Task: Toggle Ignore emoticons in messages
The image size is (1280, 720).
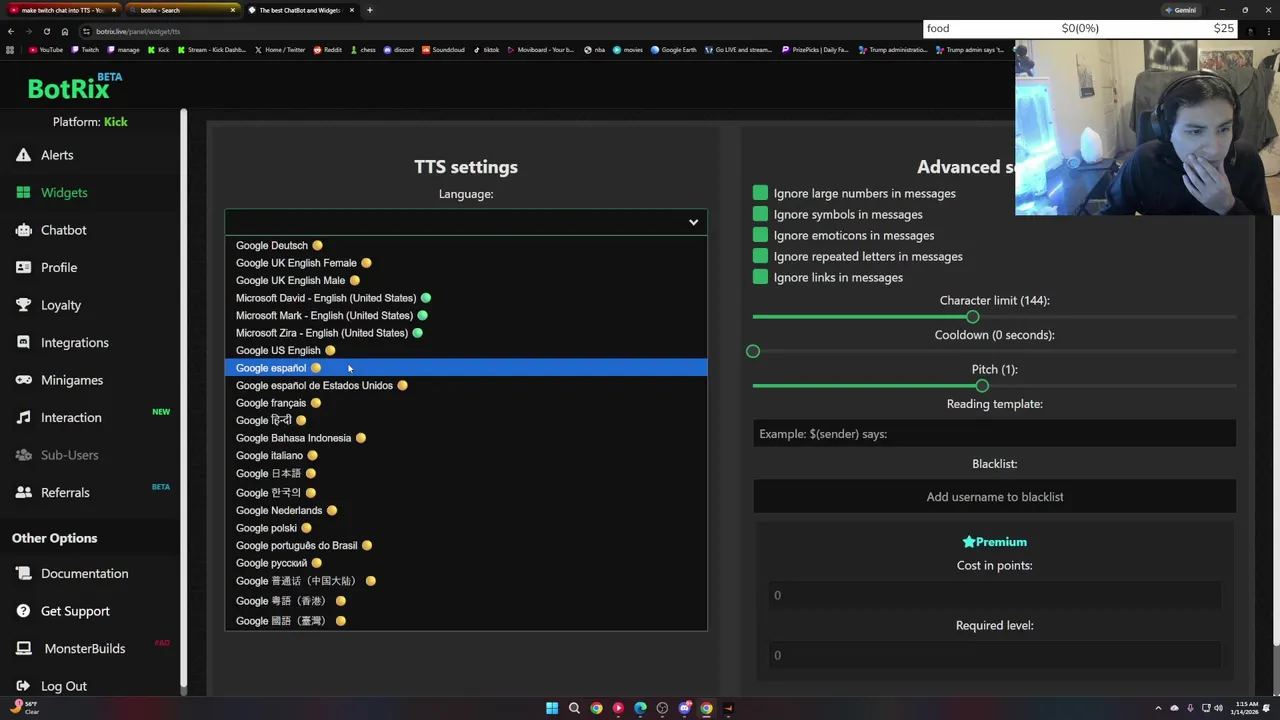Action: (760, 235)
